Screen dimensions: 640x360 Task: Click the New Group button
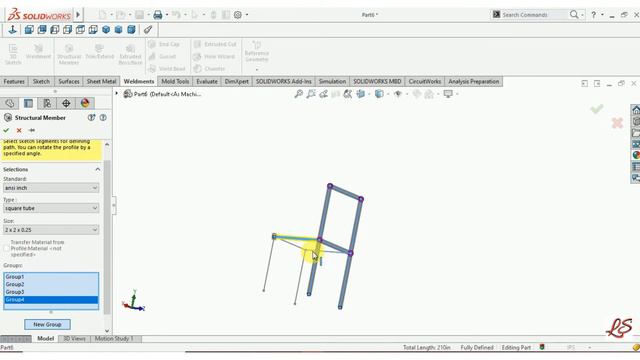coord(47,324)
